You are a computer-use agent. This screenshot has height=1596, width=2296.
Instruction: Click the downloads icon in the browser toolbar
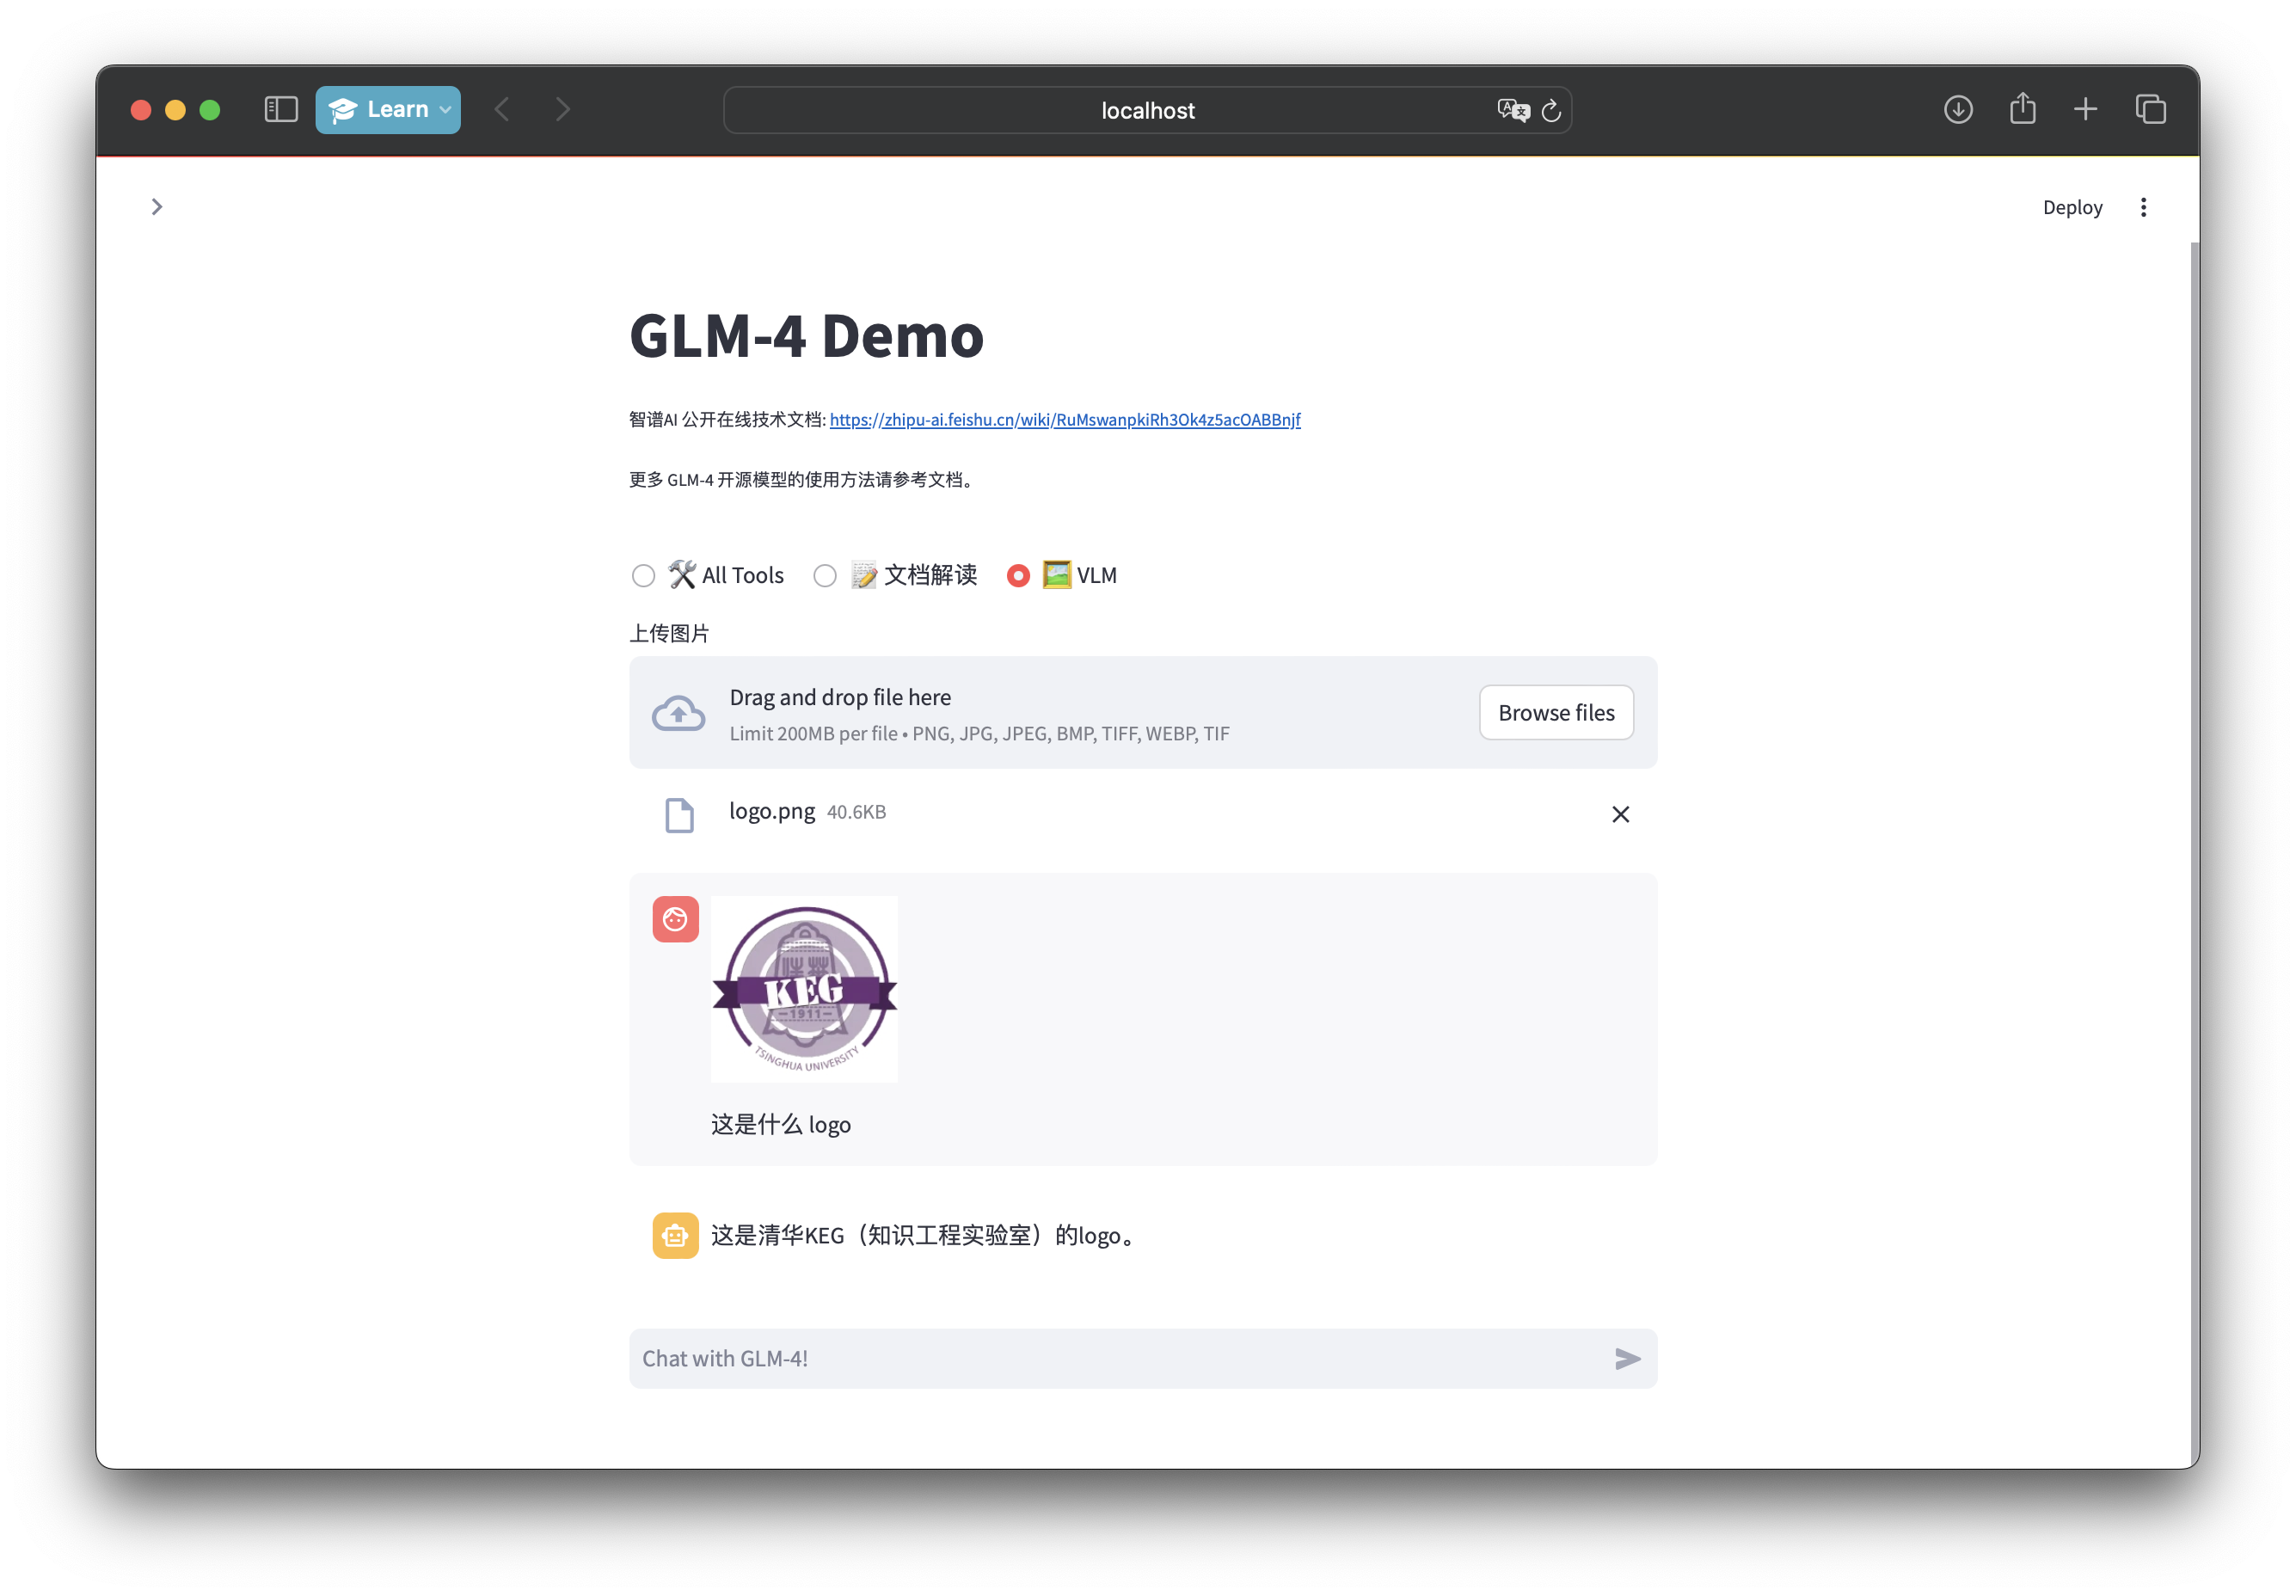point(1958,109)
